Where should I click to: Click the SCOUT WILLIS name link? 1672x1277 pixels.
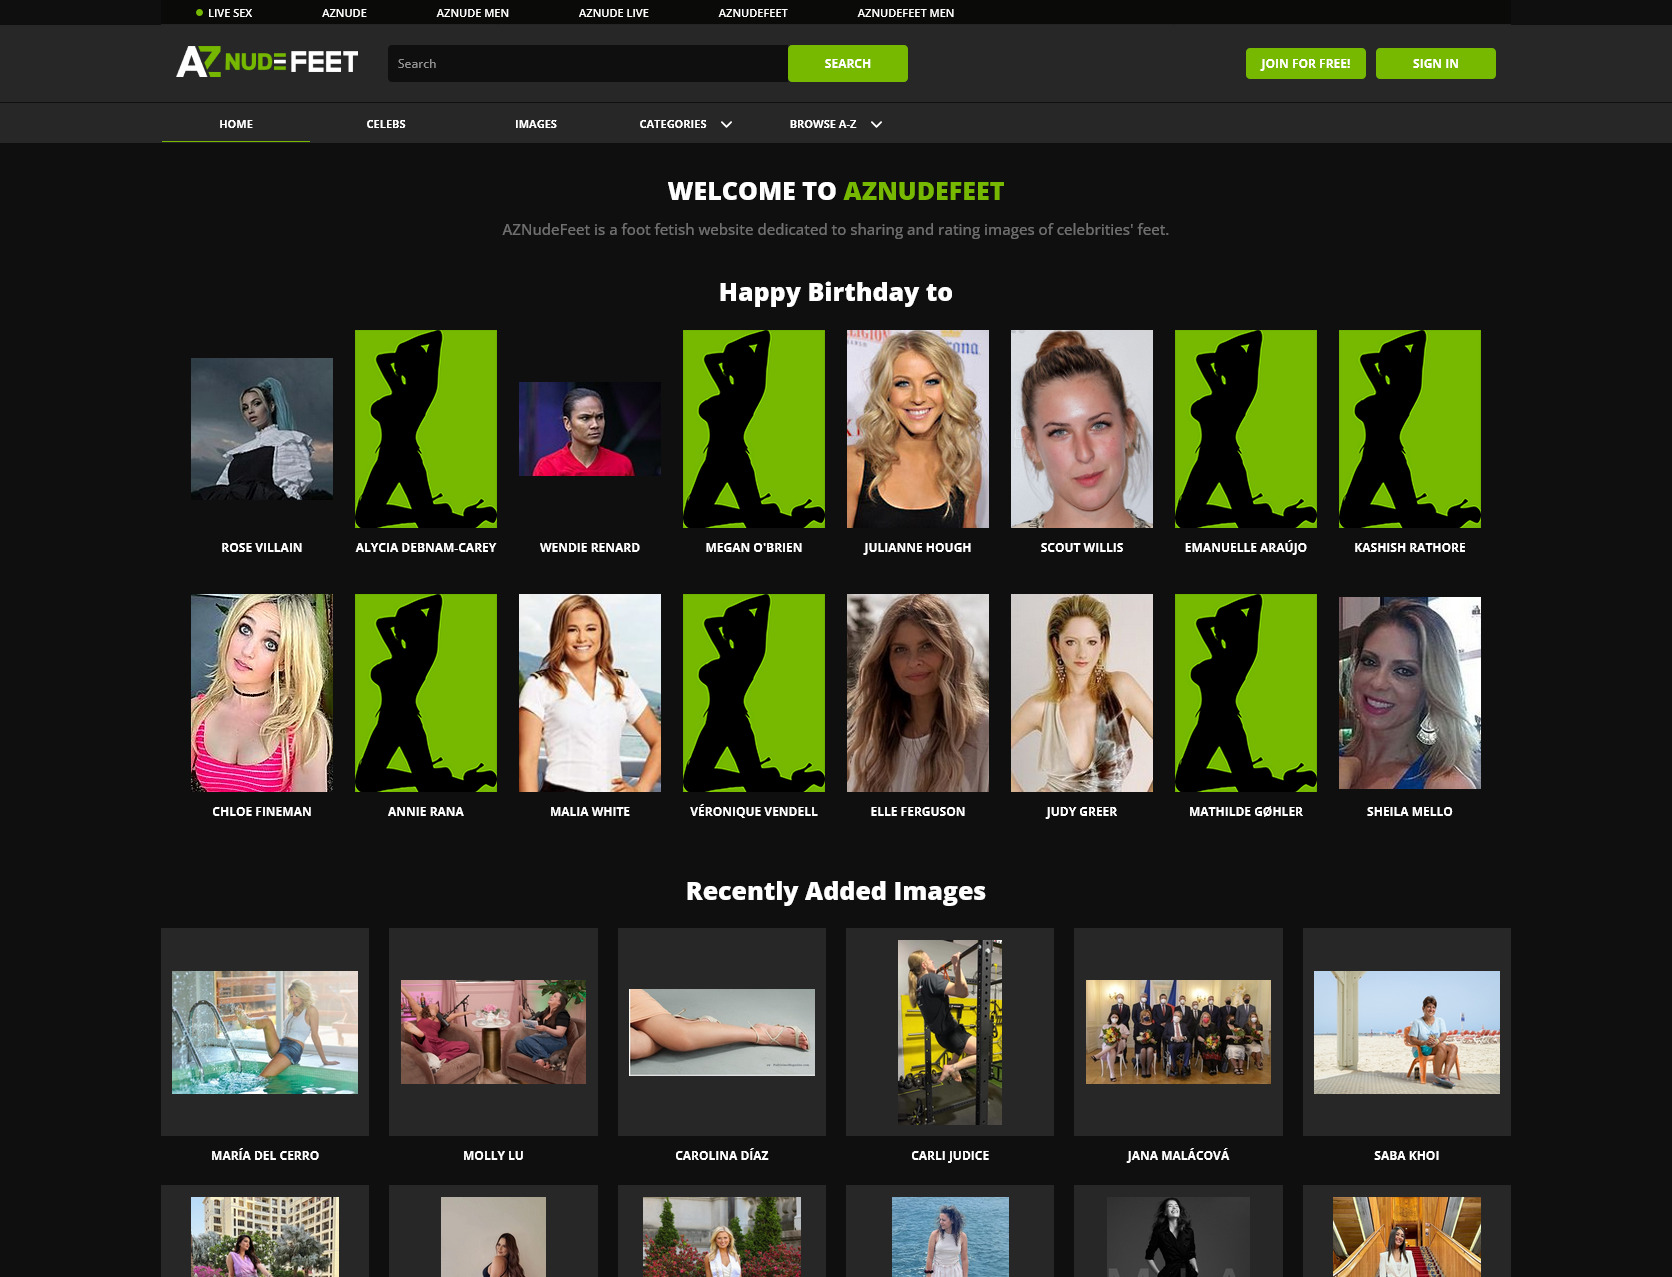point(1082,547)
